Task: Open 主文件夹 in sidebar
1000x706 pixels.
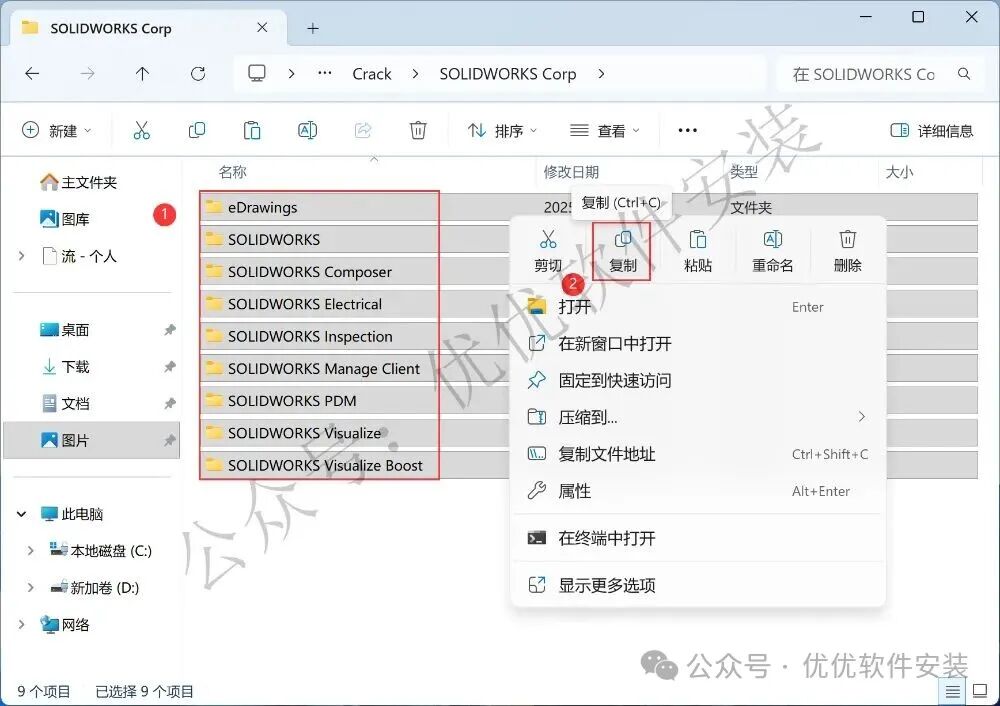Action: 78,182
